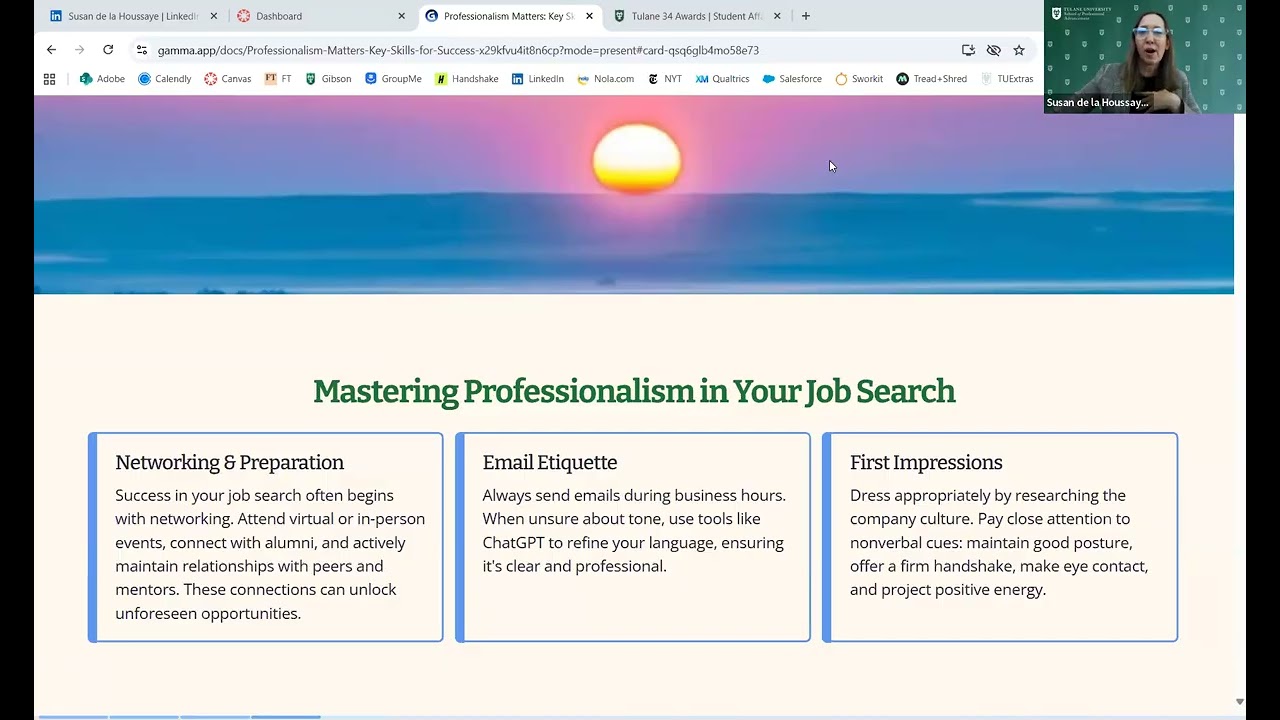Click the Networking & Preparation card heading
Viewport: 1280px width, 720px height.
coord(229,462)
